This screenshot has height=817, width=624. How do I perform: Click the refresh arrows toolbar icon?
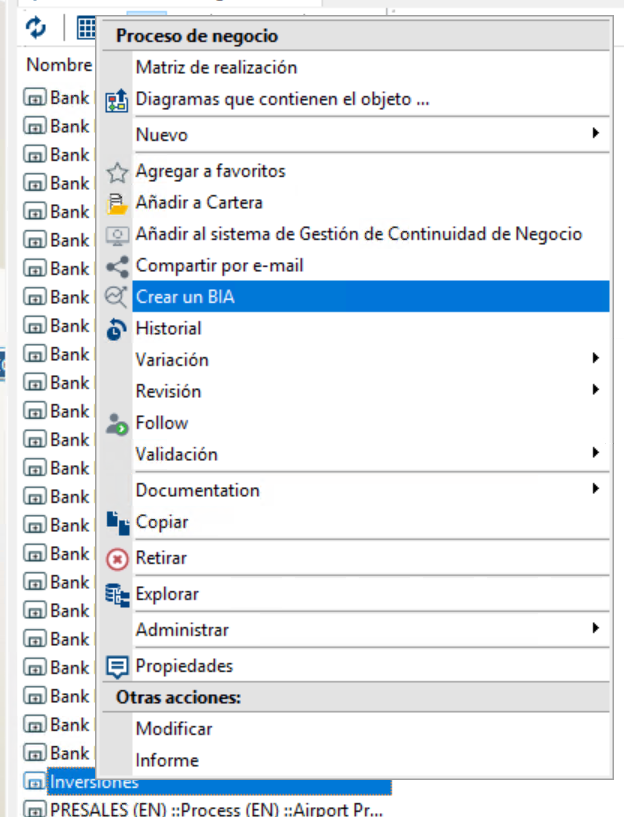click(36, 28)
